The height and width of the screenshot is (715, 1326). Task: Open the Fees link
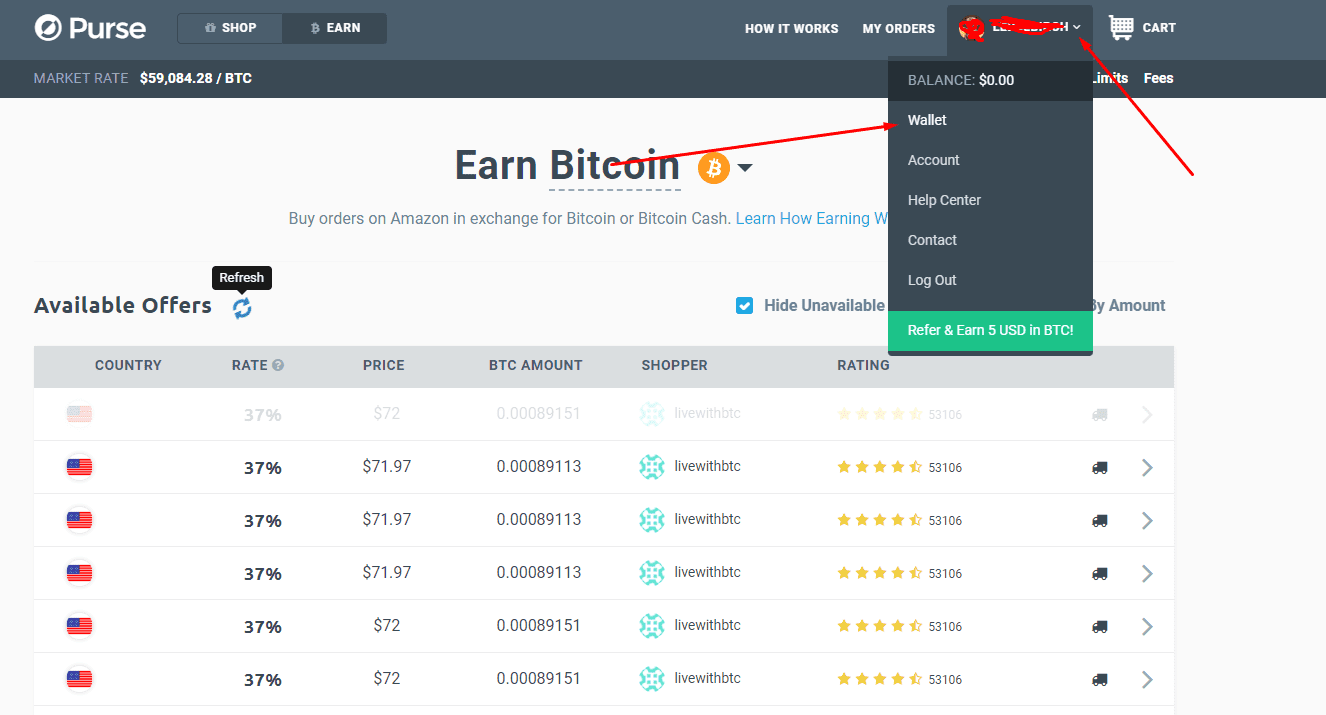coord(1159,78)
